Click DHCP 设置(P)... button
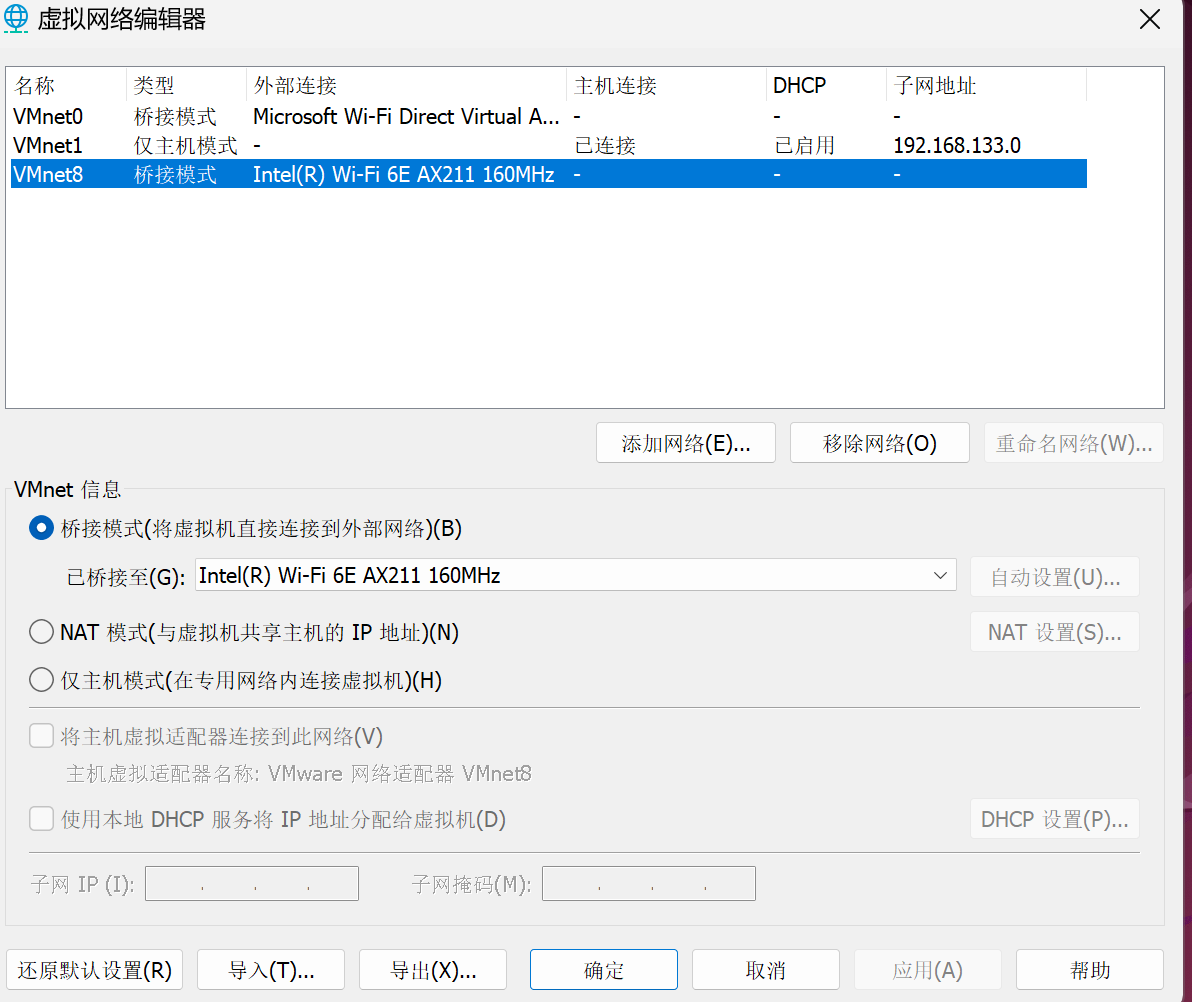Image resolution: width=1192 pixels, height=1002 pixels. click(1054, 819)
